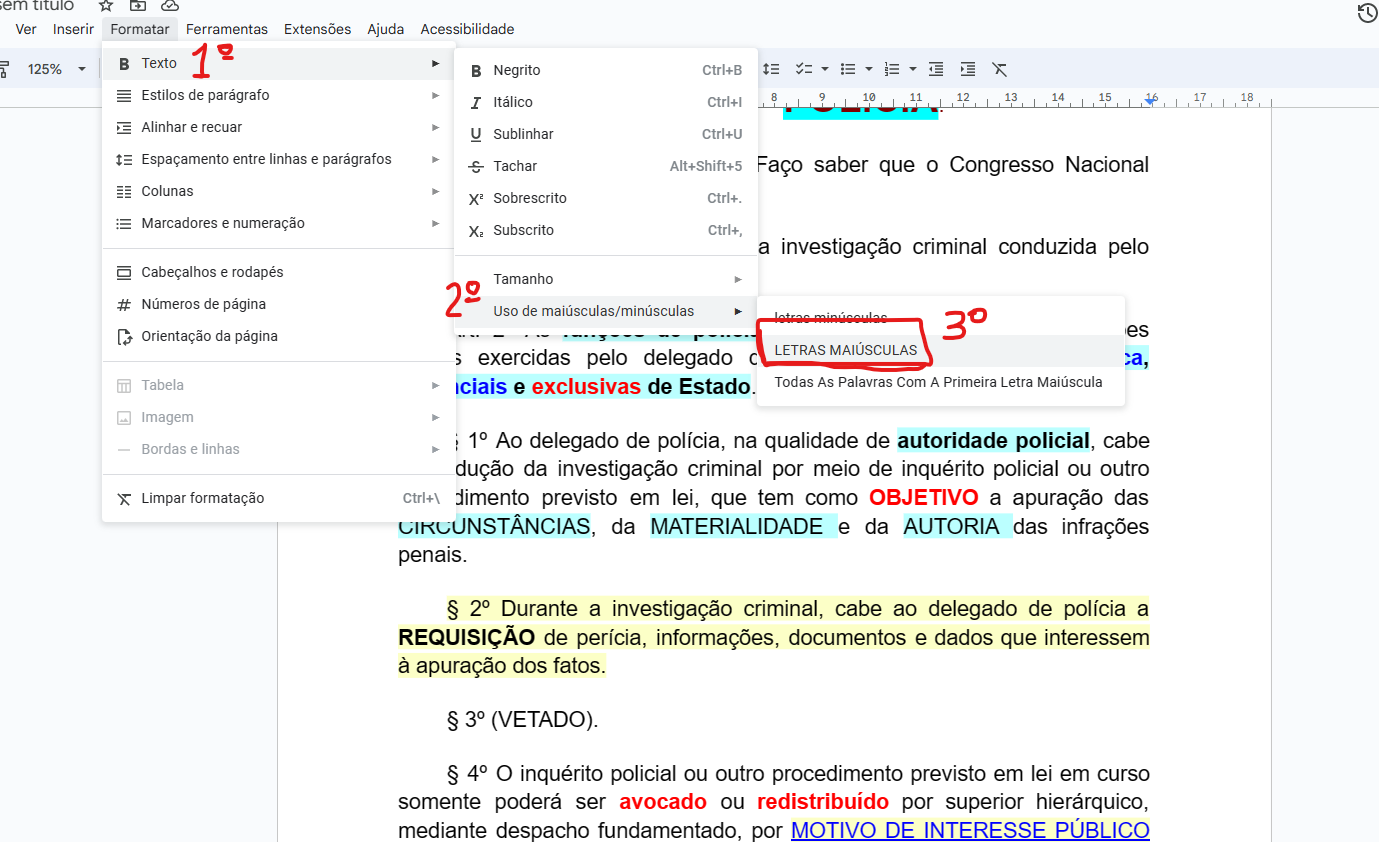Expand the Colunas submenu
This screenshot has width=1379, height=842.
279,191
